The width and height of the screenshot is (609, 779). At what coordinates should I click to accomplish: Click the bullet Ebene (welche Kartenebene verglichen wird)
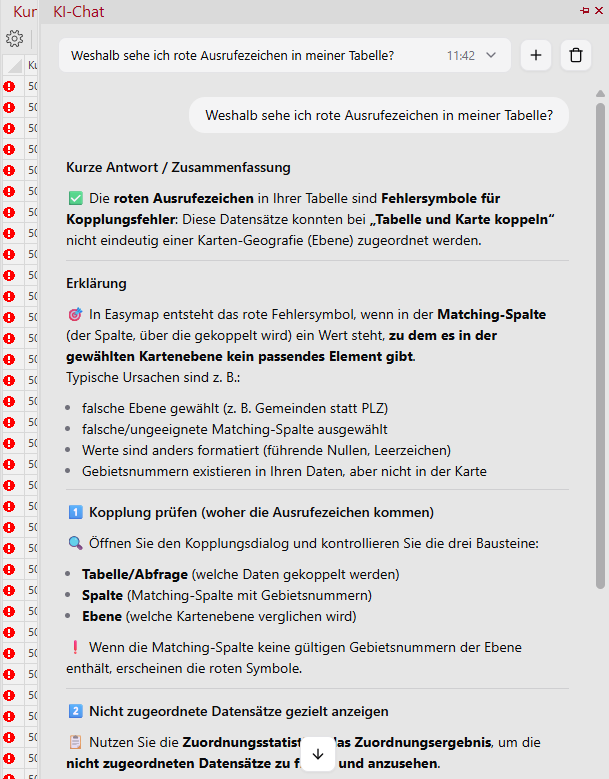coord(219,616)
